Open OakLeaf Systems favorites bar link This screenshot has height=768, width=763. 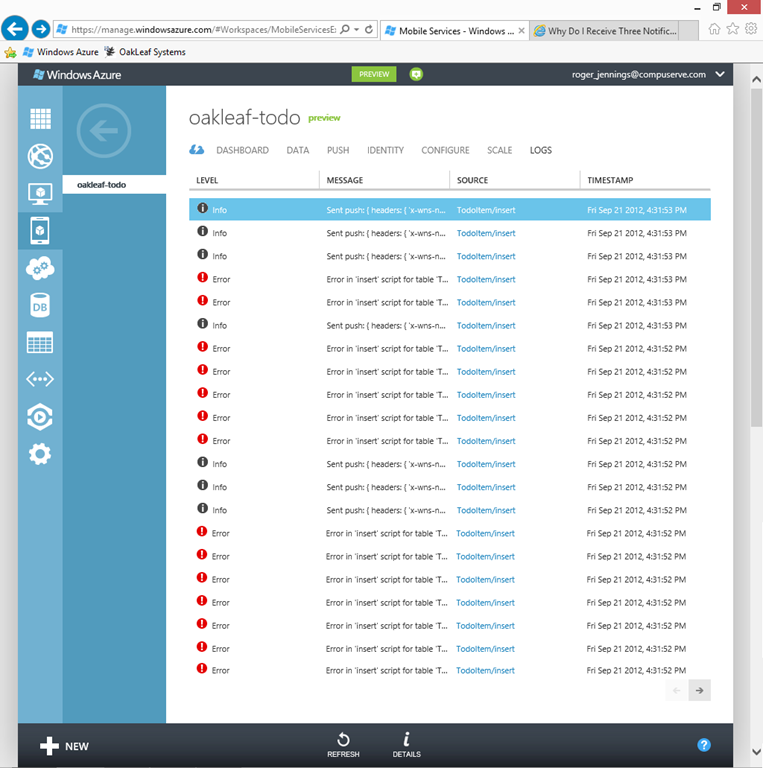tap(145, 52)
